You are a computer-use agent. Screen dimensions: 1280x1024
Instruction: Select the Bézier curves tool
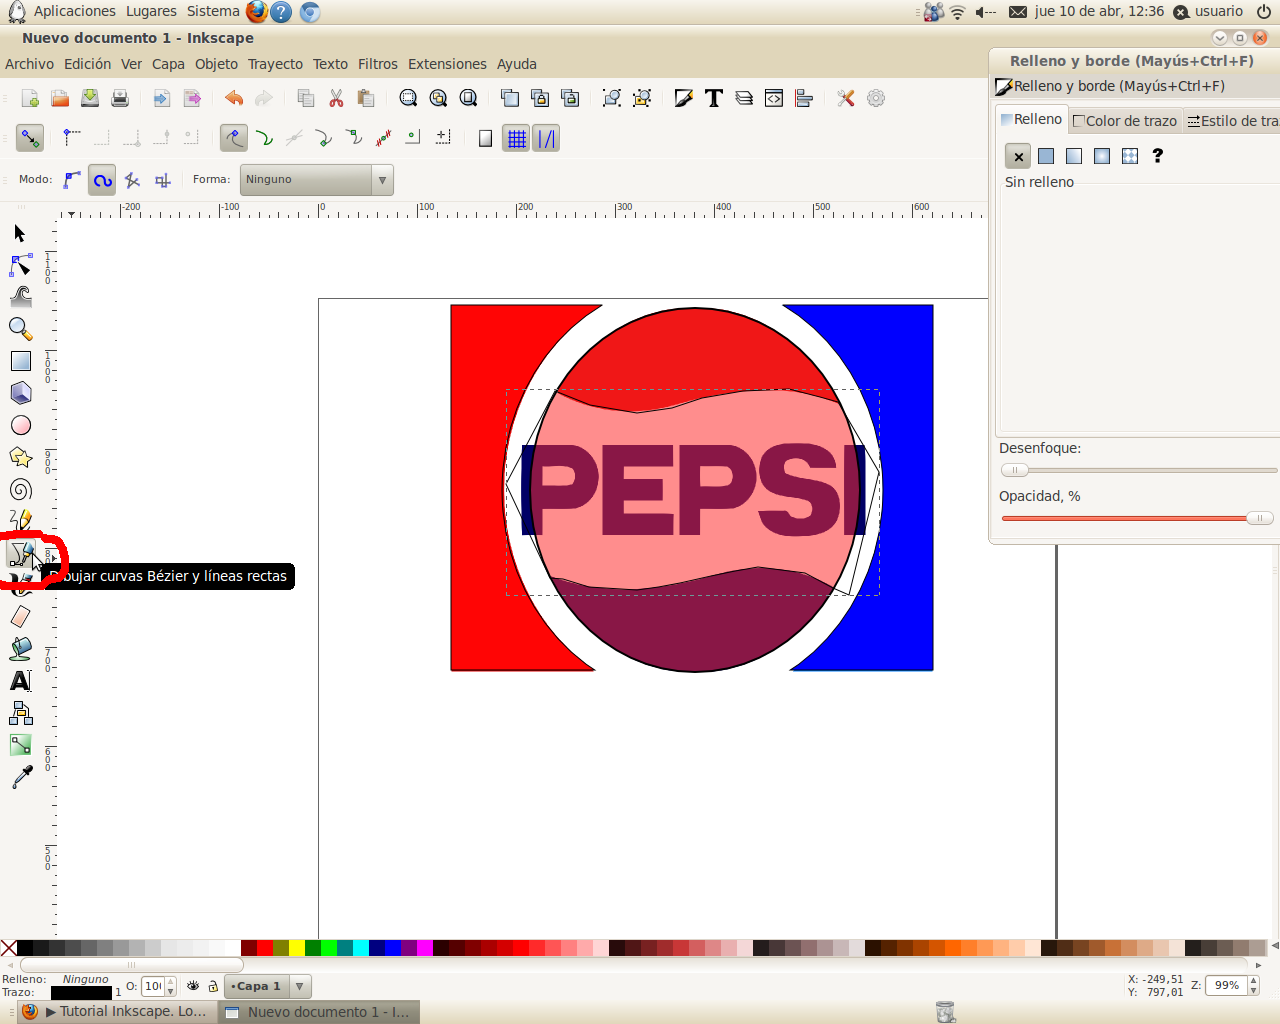click(x=20, y=552)
